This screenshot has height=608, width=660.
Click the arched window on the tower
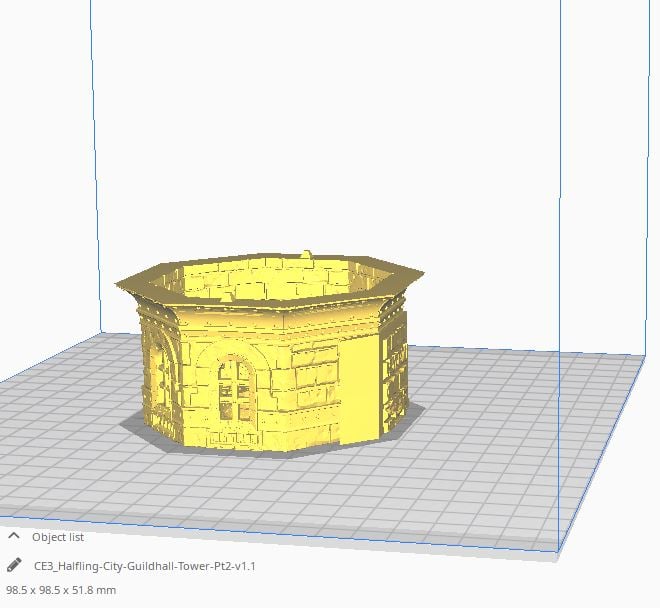(x=235, y=388)
